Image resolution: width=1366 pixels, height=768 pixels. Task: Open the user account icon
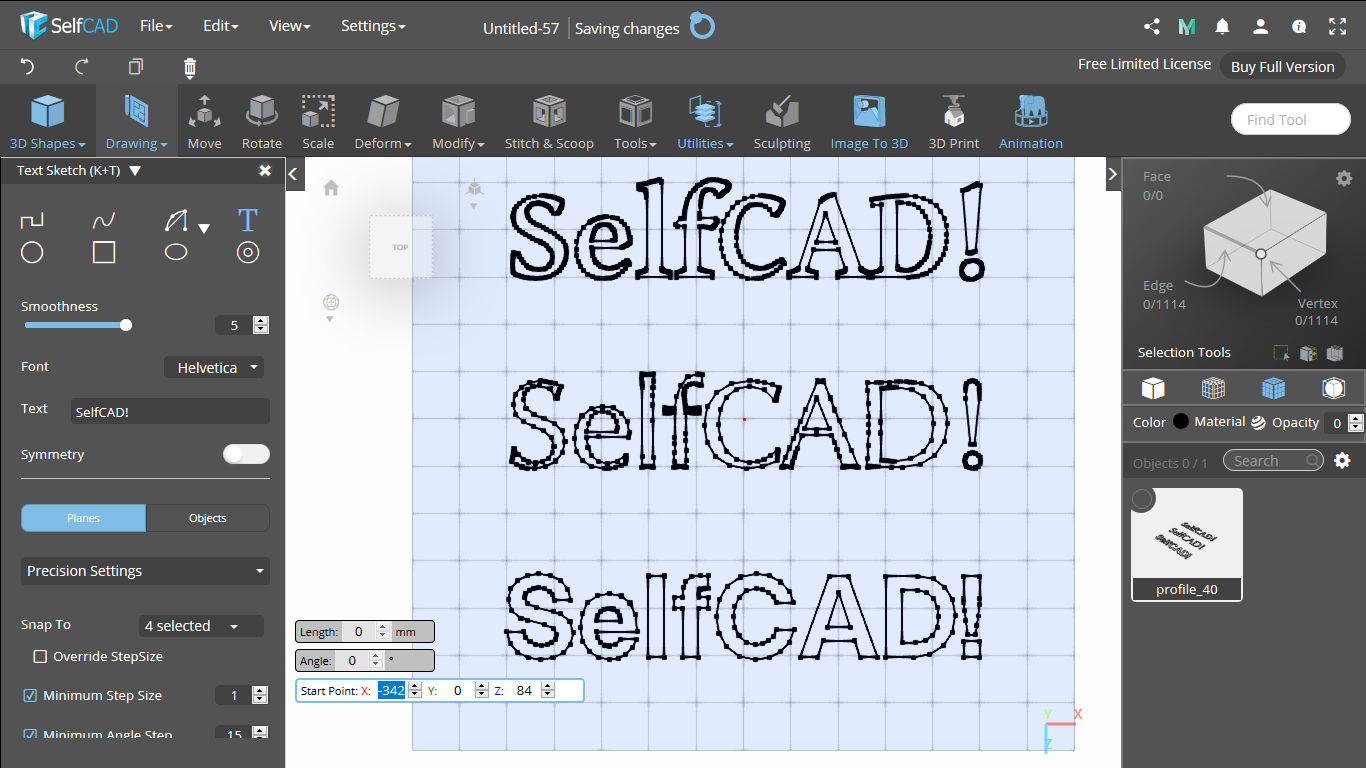(x=1261, y=27)
